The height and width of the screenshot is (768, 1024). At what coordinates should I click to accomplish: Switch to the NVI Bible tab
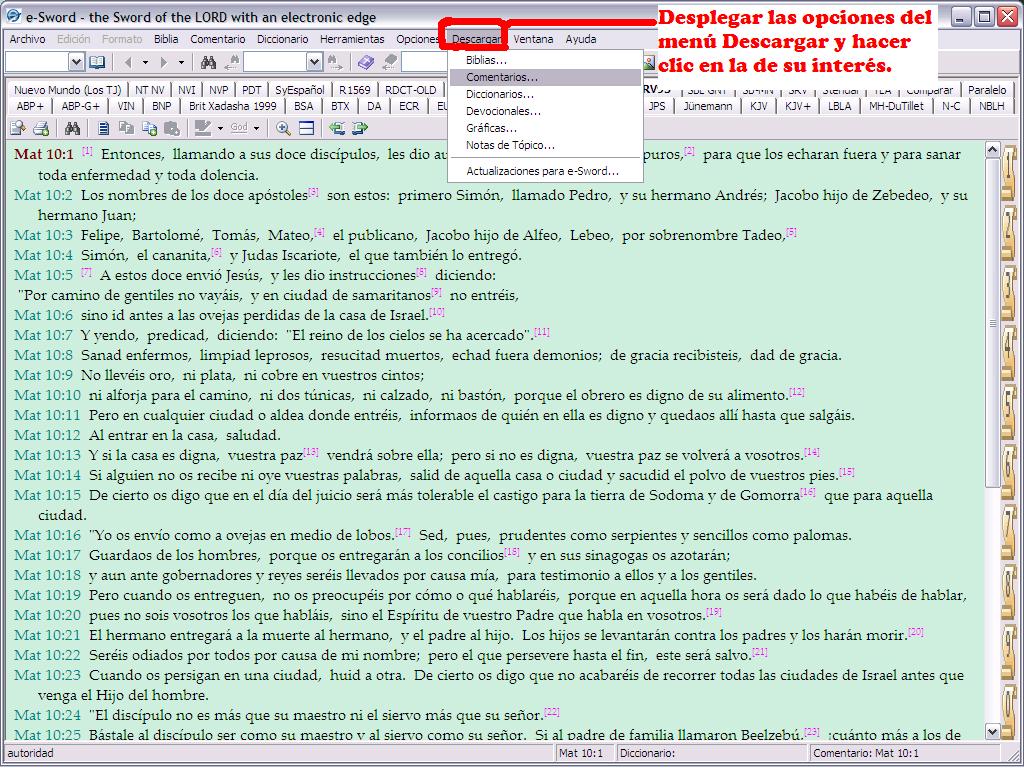pos(187,90)
